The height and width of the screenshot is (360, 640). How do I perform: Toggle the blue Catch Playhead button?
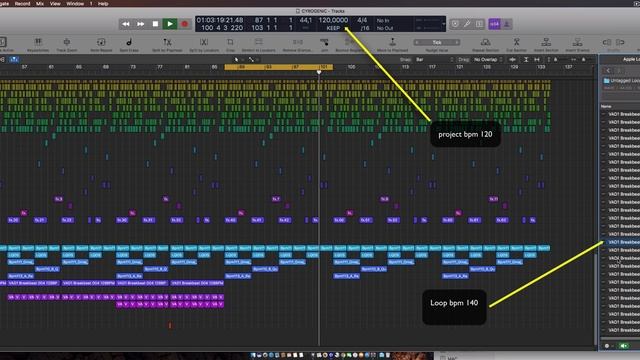point(14,60)
